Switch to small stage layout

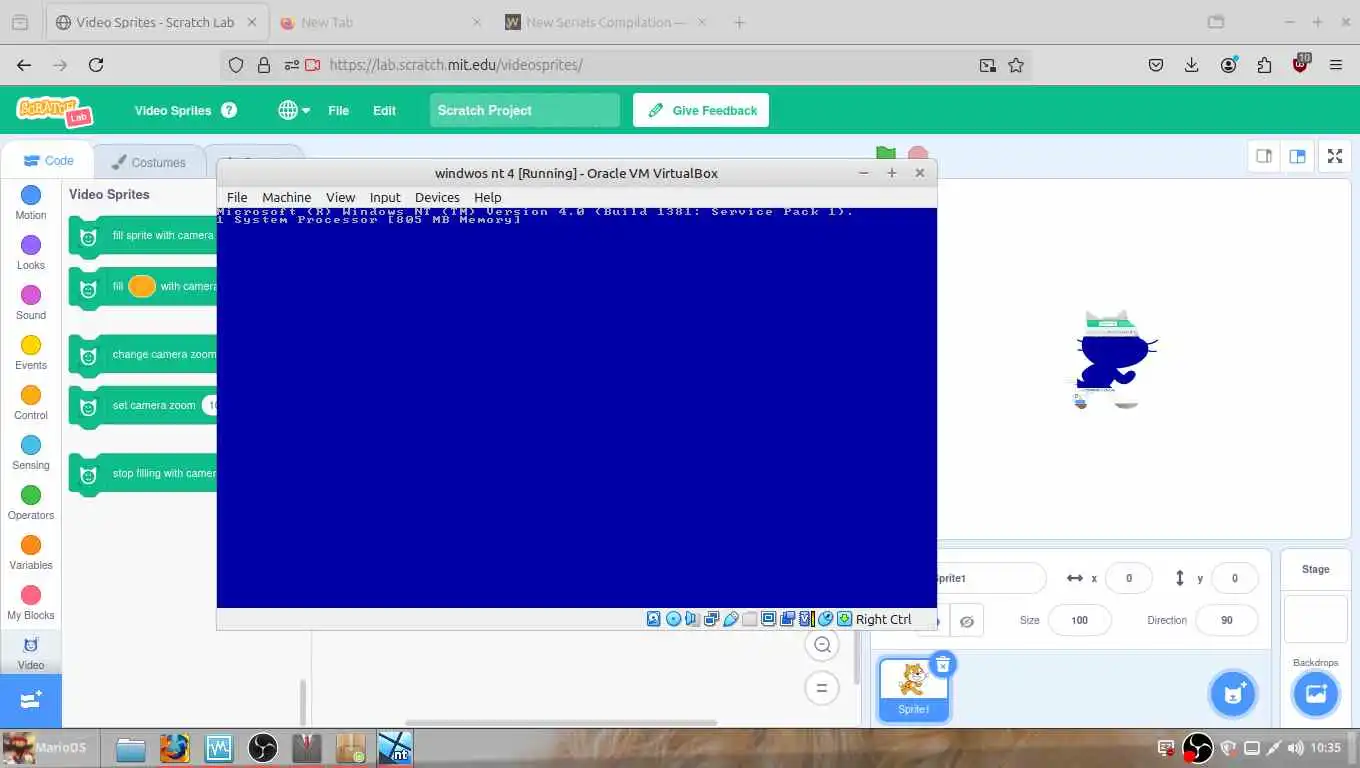click(1264, 156)
